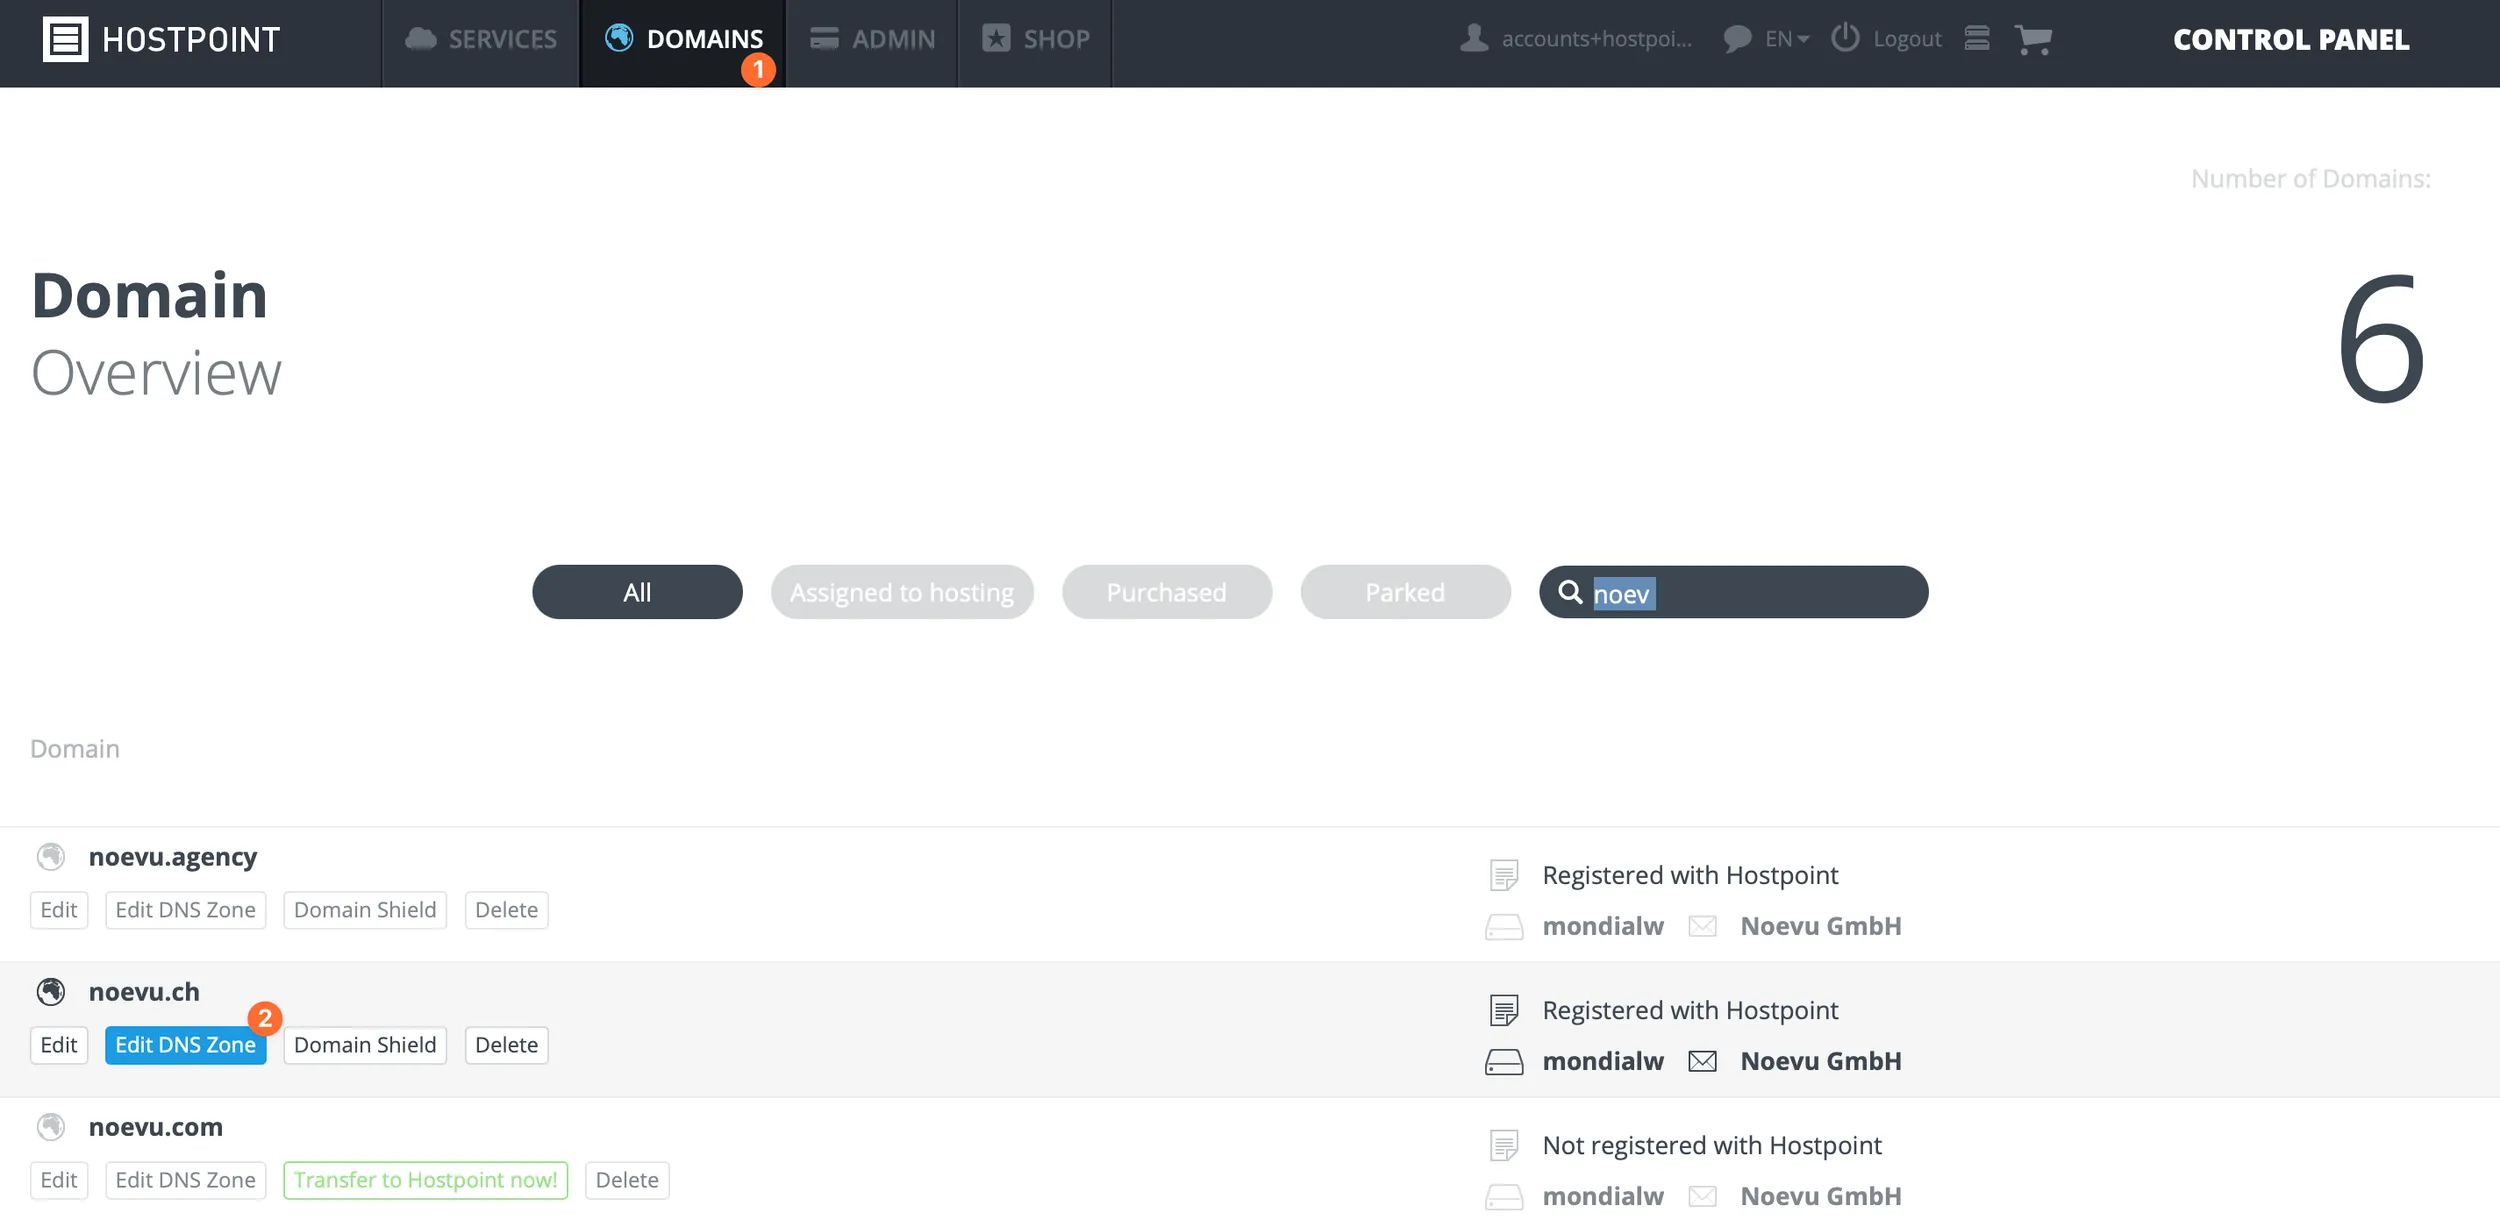Screen dimensions: 2500x1226
Task: Click Transfer to Hostpoint now for noevu.com
Action: coord(425,1179)
